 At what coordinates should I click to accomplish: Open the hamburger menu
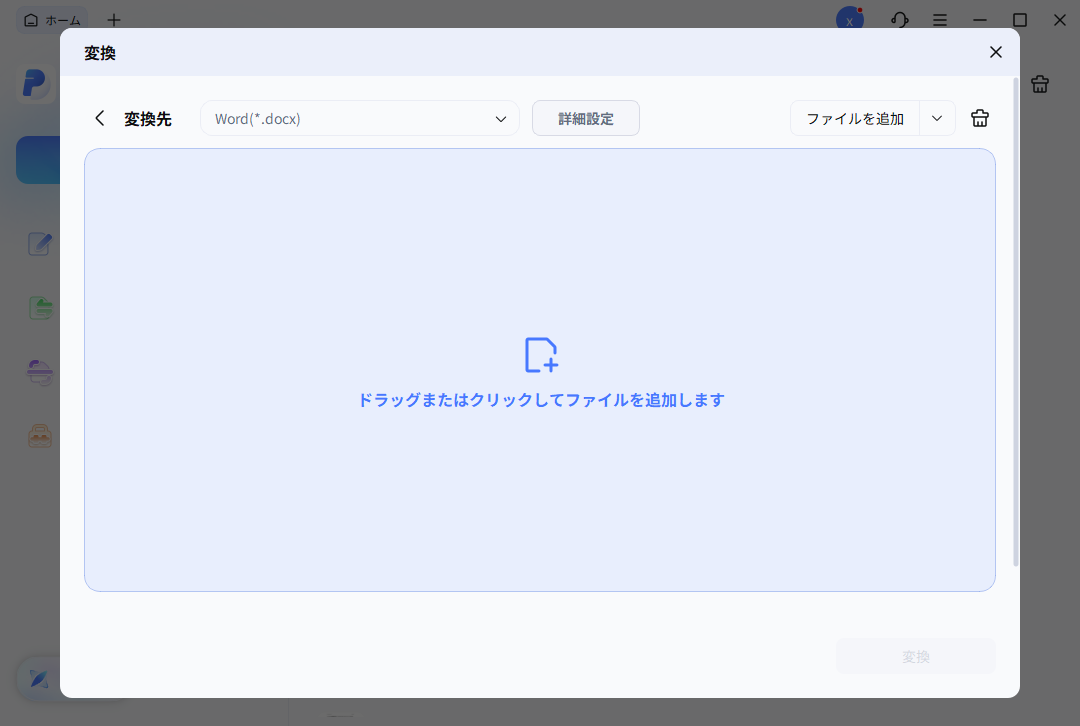point(939,20)
